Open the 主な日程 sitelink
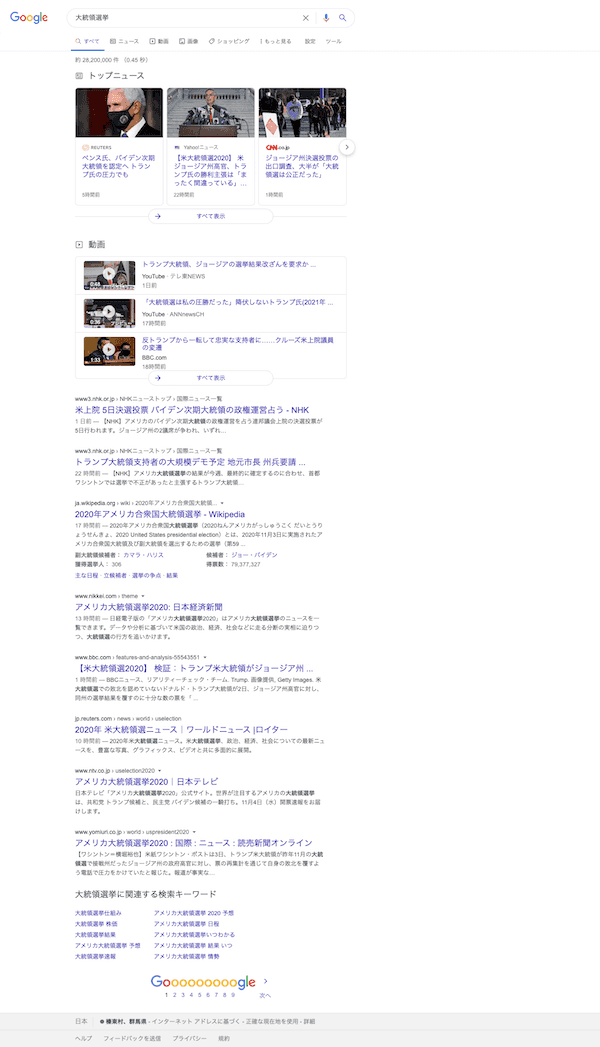Viewport: 600px width, 1047px height. [x=86, y=576]
